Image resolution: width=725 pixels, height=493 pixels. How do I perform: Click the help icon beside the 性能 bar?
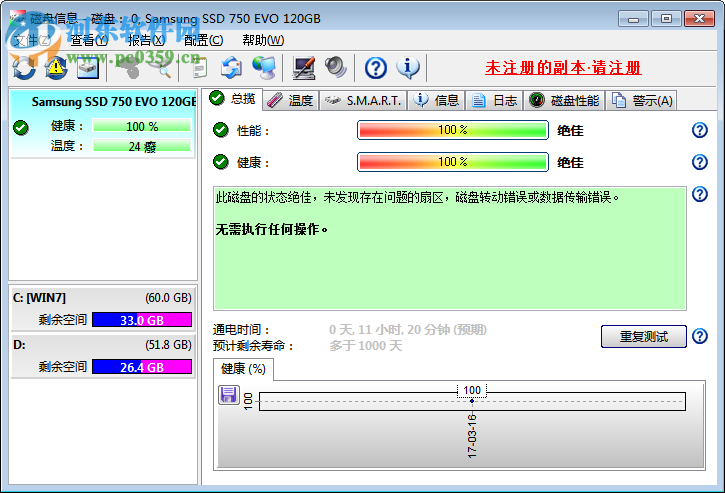[x=700, y=130]
